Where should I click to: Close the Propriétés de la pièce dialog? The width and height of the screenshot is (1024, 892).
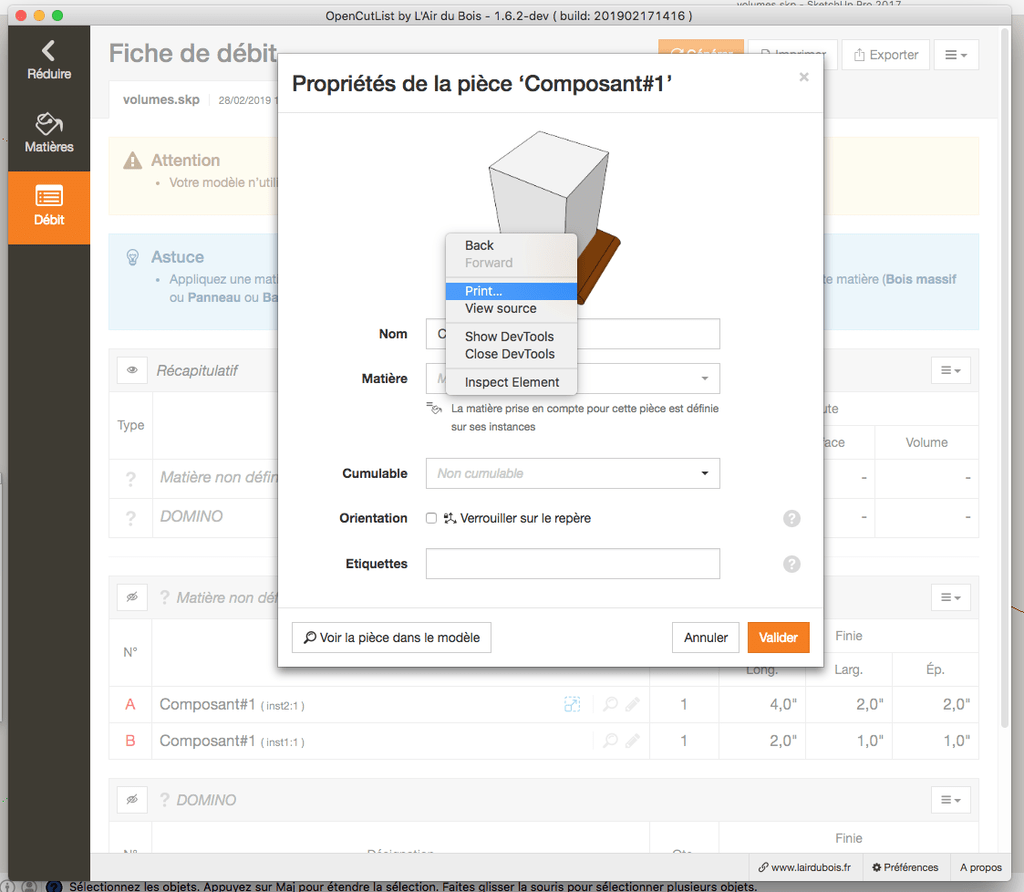[x=804, y=77]
